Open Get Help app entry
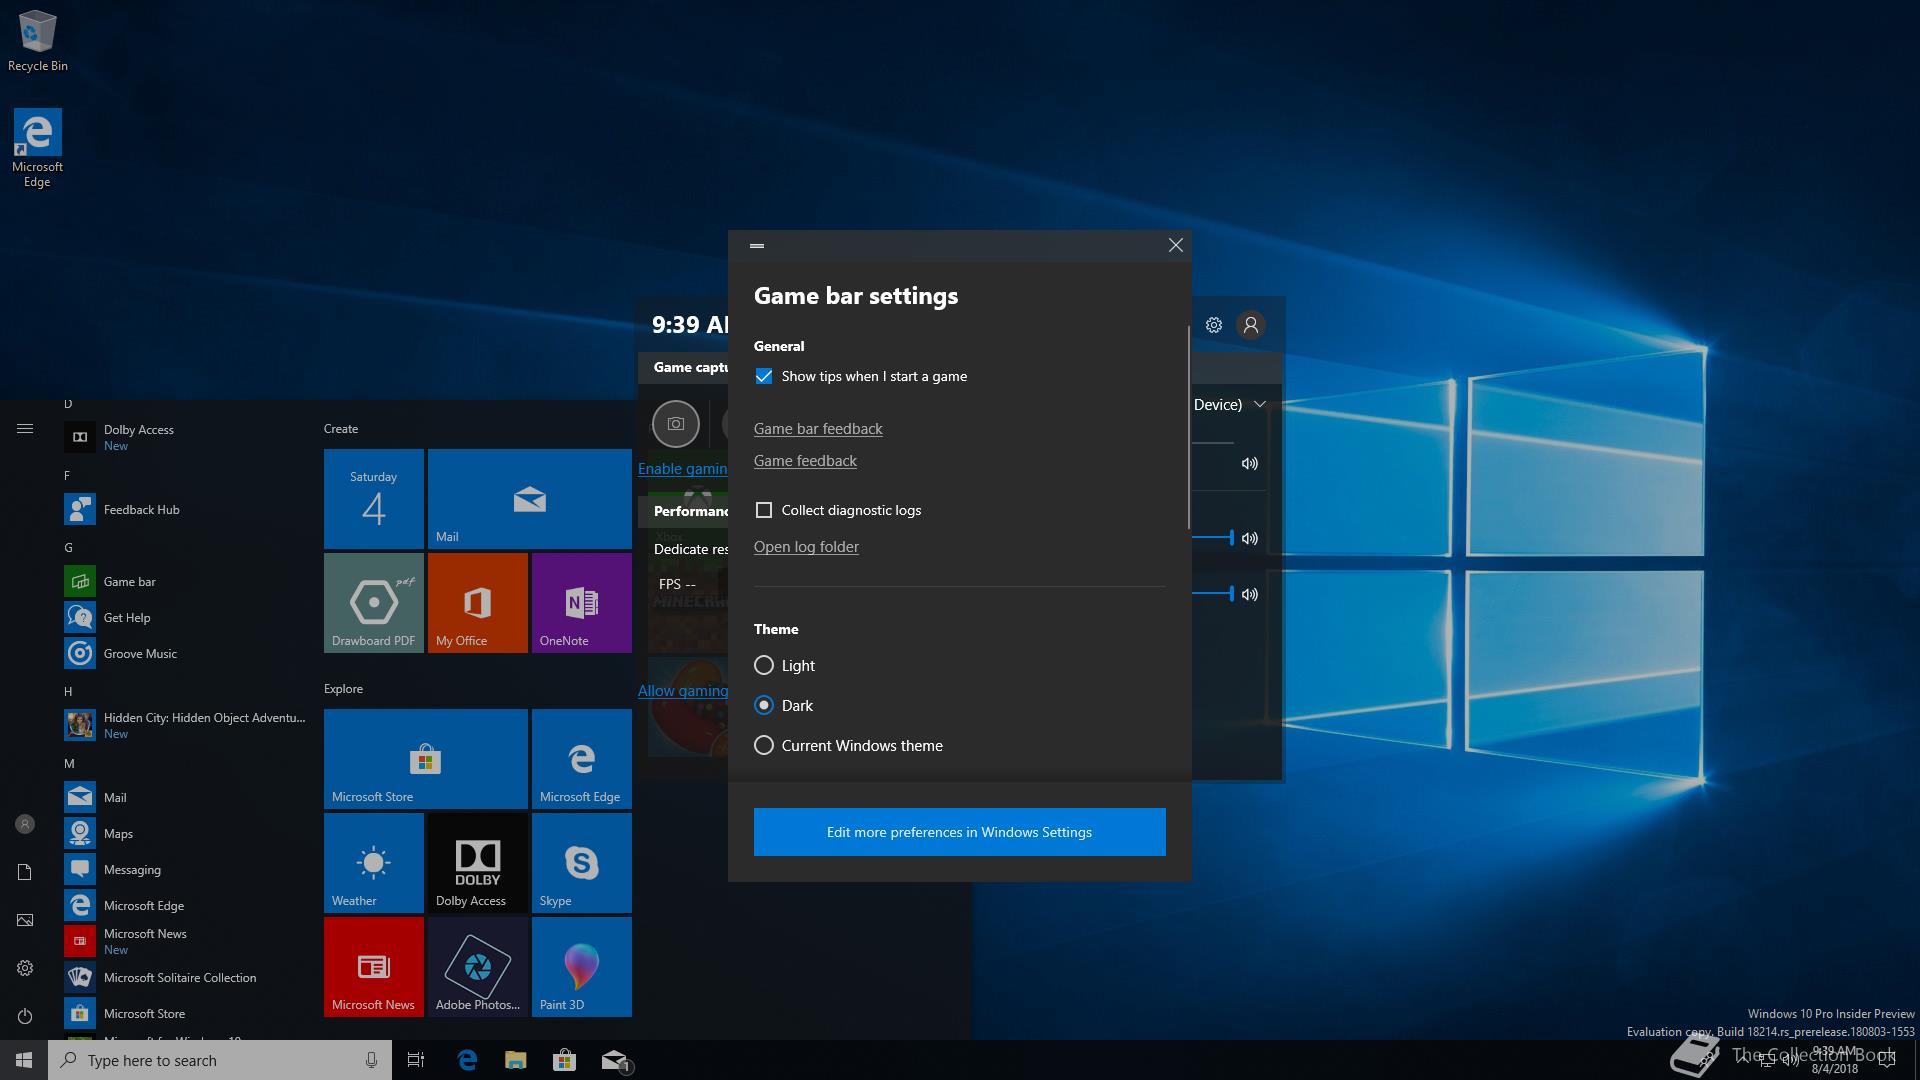This screenshot has width=1920, height=1080. tap(185, 617)
